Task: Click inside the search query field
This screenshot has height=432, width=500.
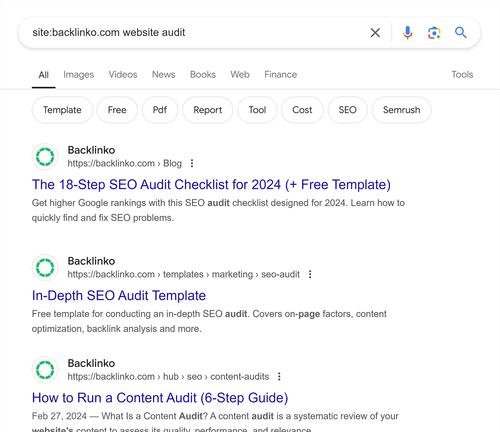Action: [x=193, y=33]
